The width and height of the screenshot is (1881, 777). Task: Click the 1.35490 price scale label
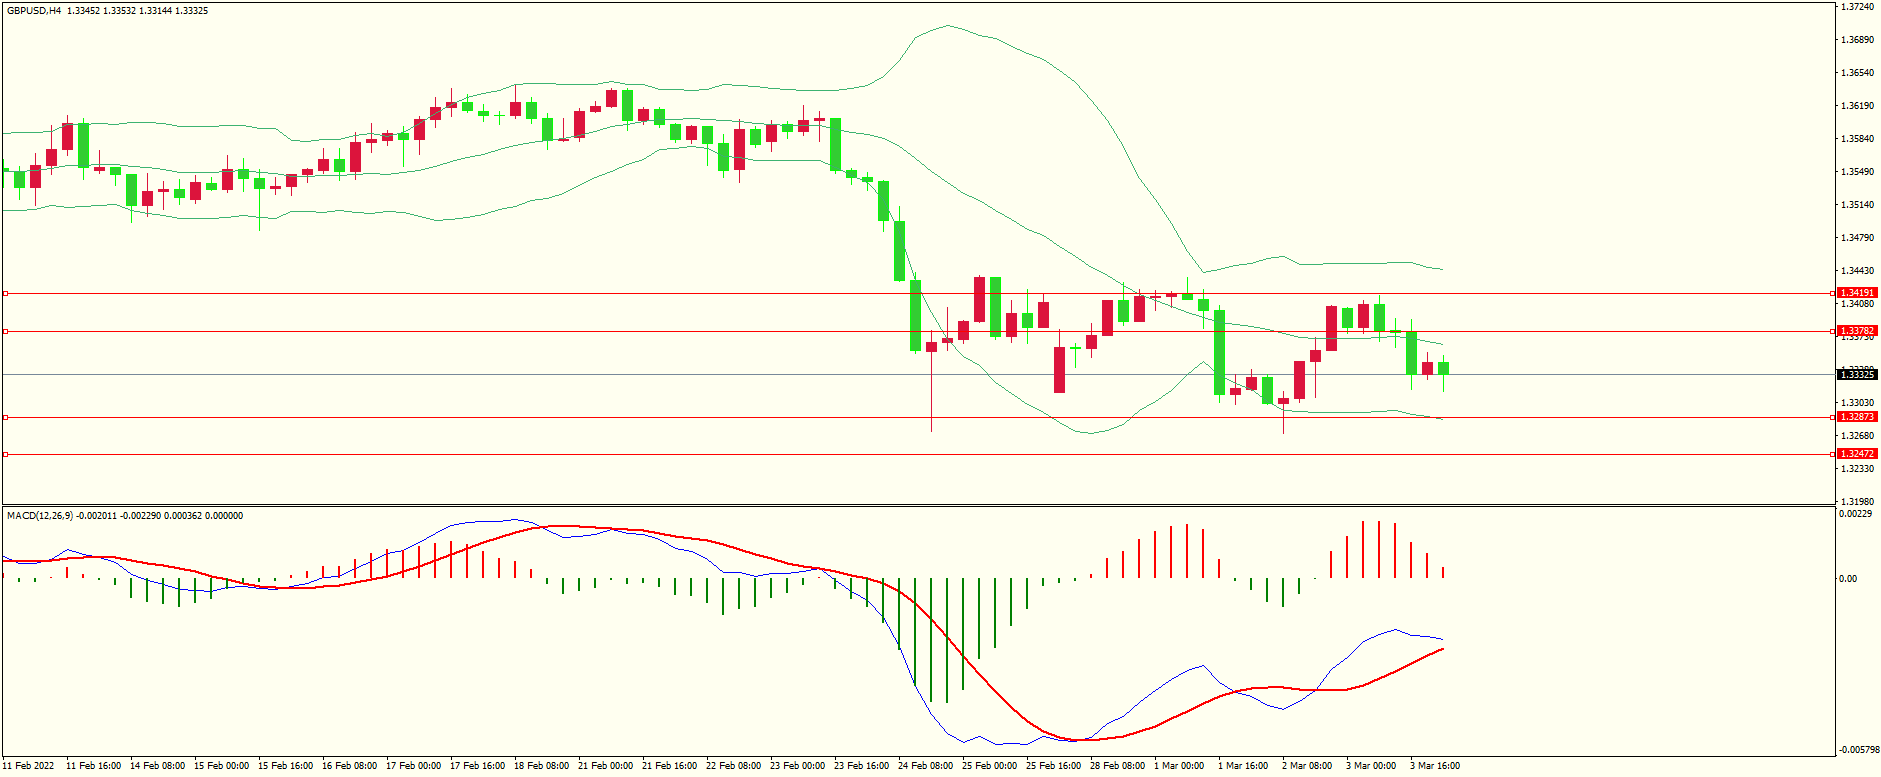(1857, 172)
